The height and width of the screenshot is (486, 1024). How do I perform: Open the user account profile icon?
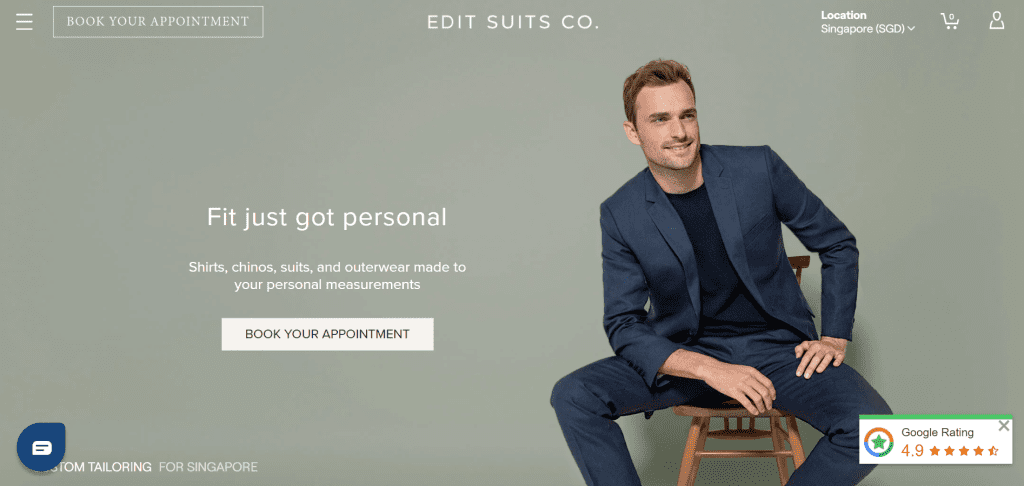pos(997,20)
